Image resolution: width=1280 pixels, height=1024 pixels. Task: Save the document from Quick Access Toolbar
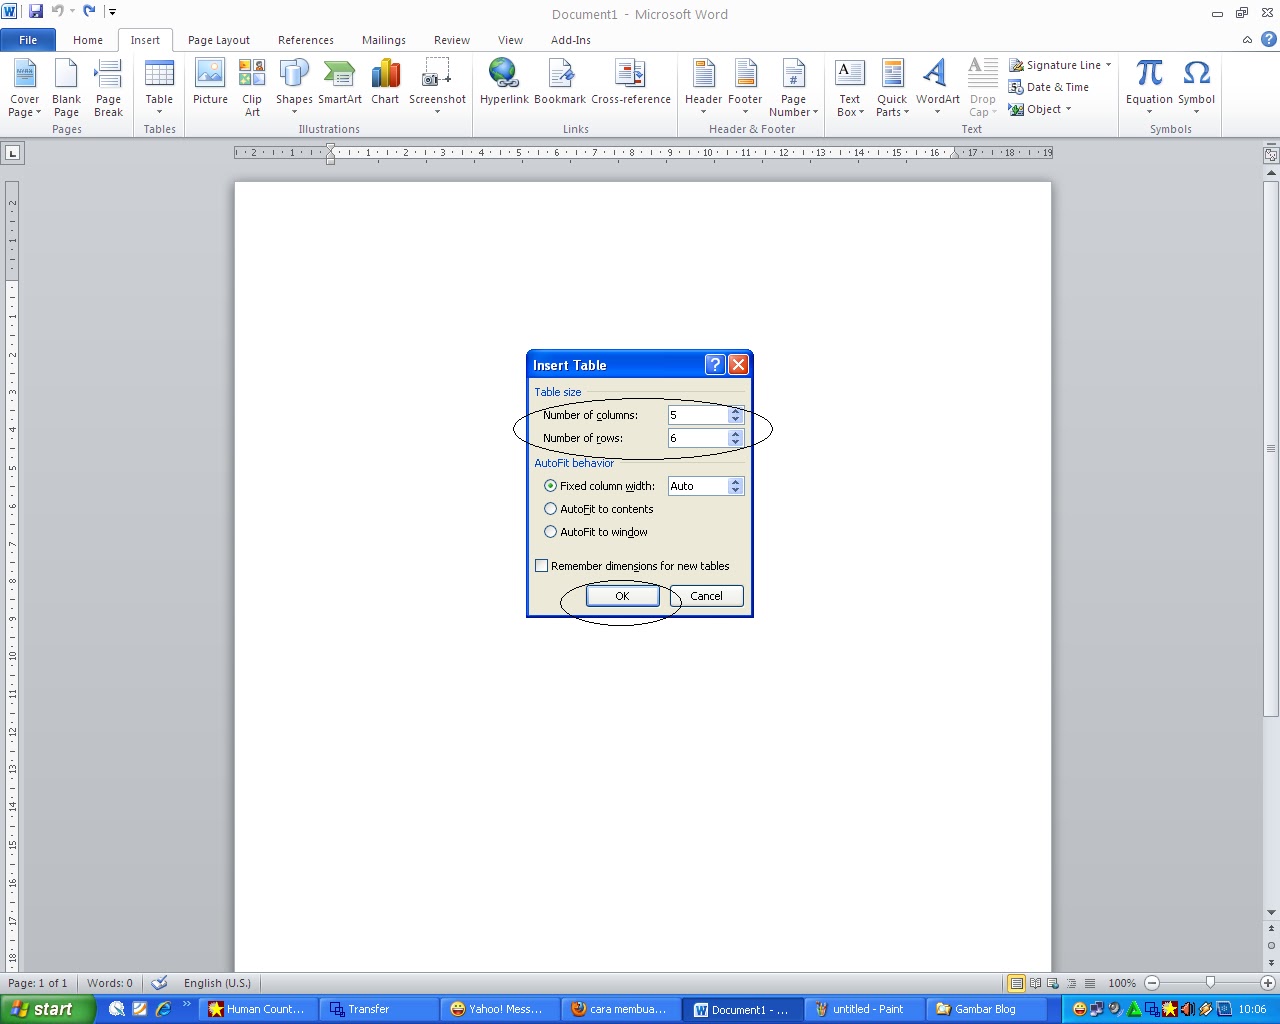pos(36,12)
